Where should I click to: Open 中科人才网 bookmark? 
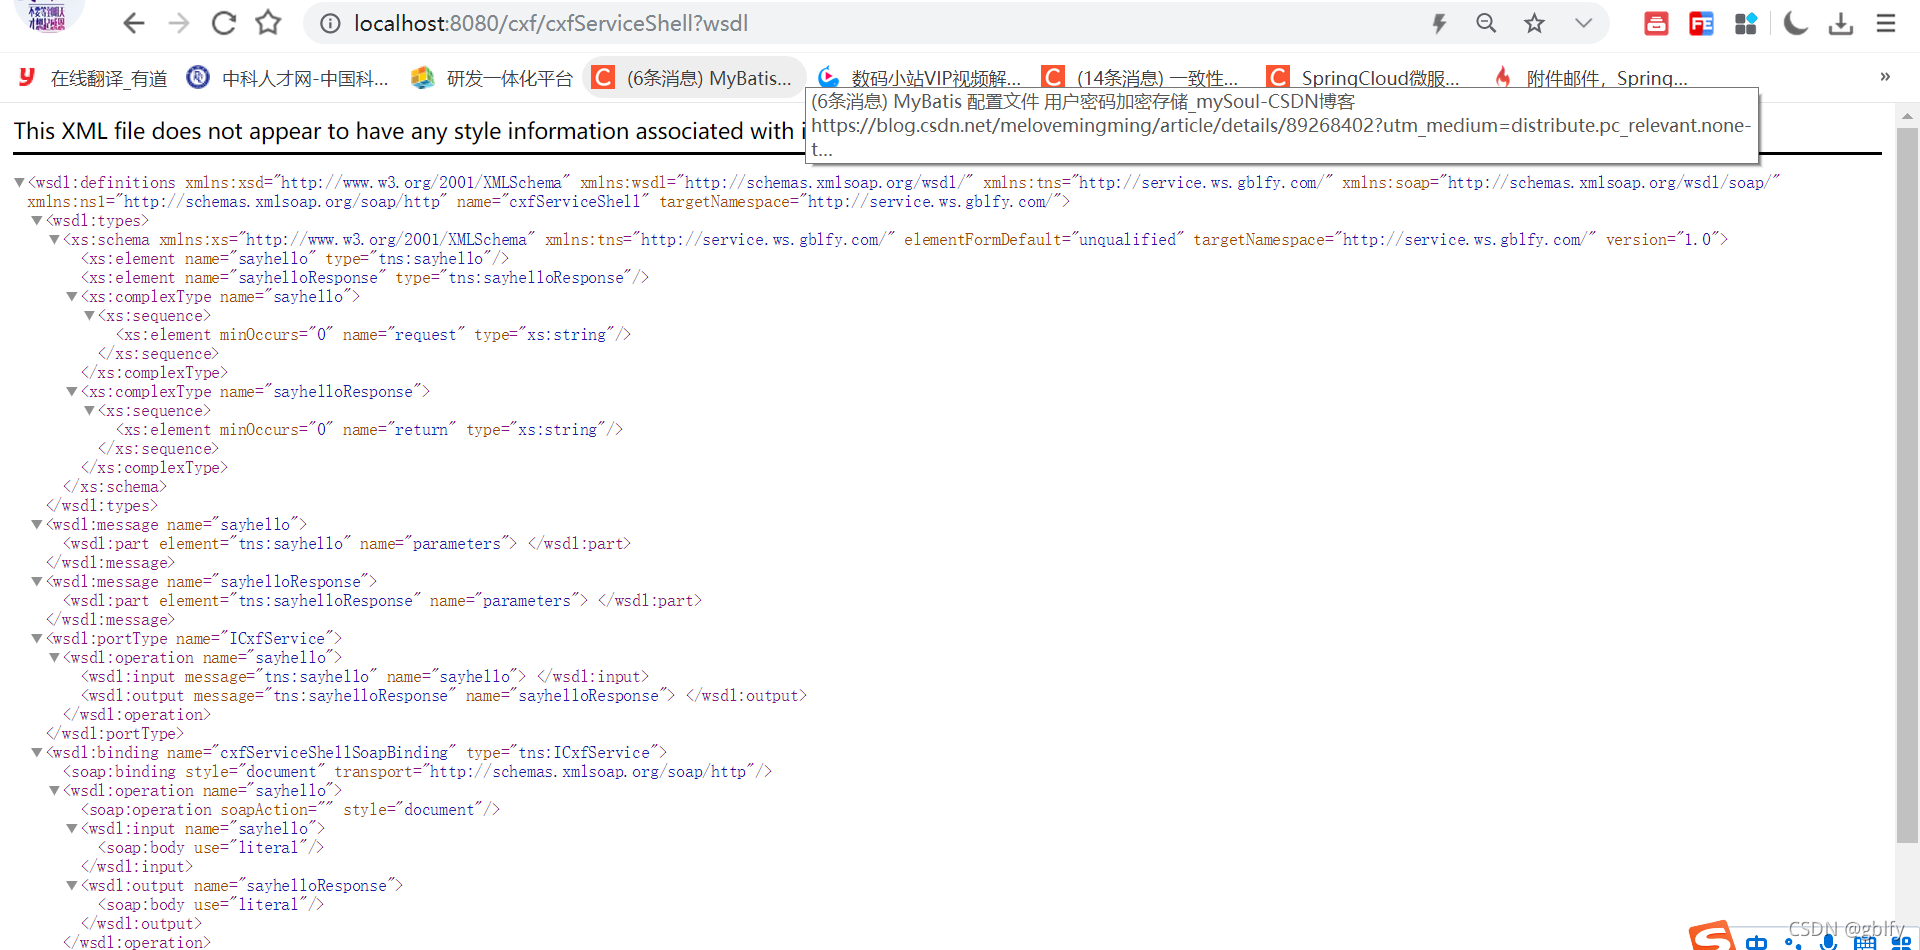point(288,77)
